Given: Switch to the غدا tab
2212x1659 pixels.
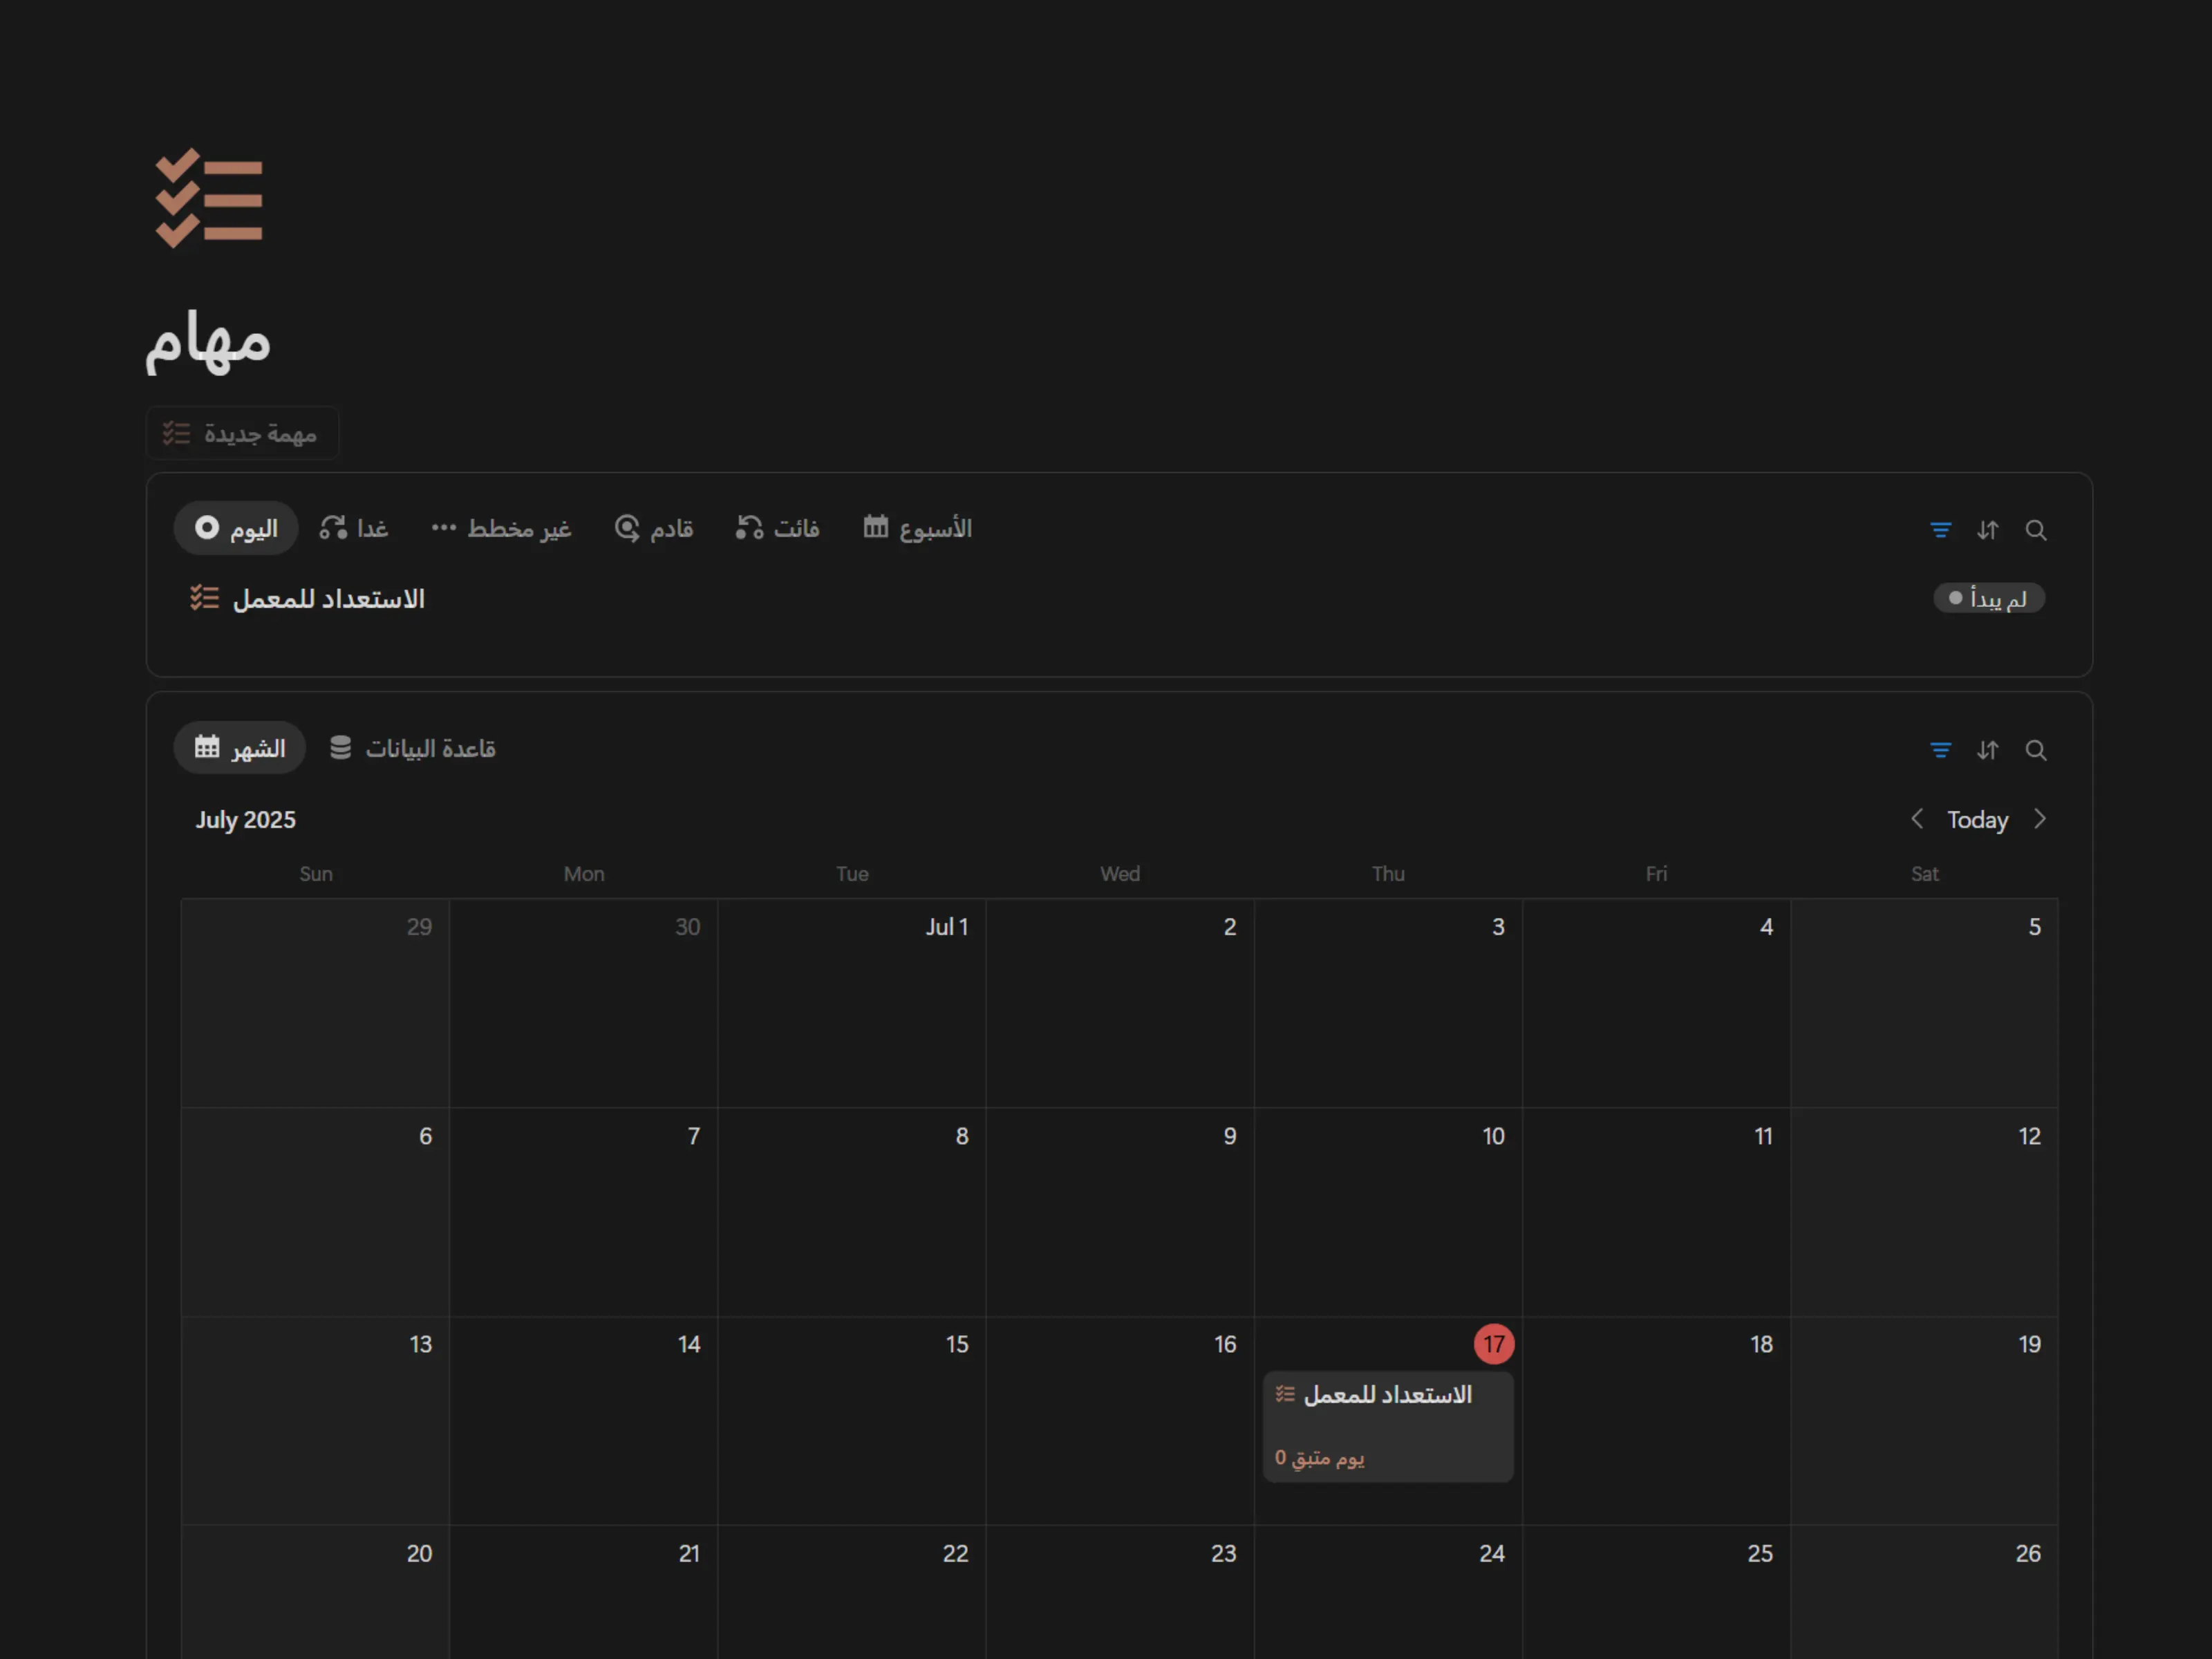Looking at the screenshot, I should [x=354, y=528].
